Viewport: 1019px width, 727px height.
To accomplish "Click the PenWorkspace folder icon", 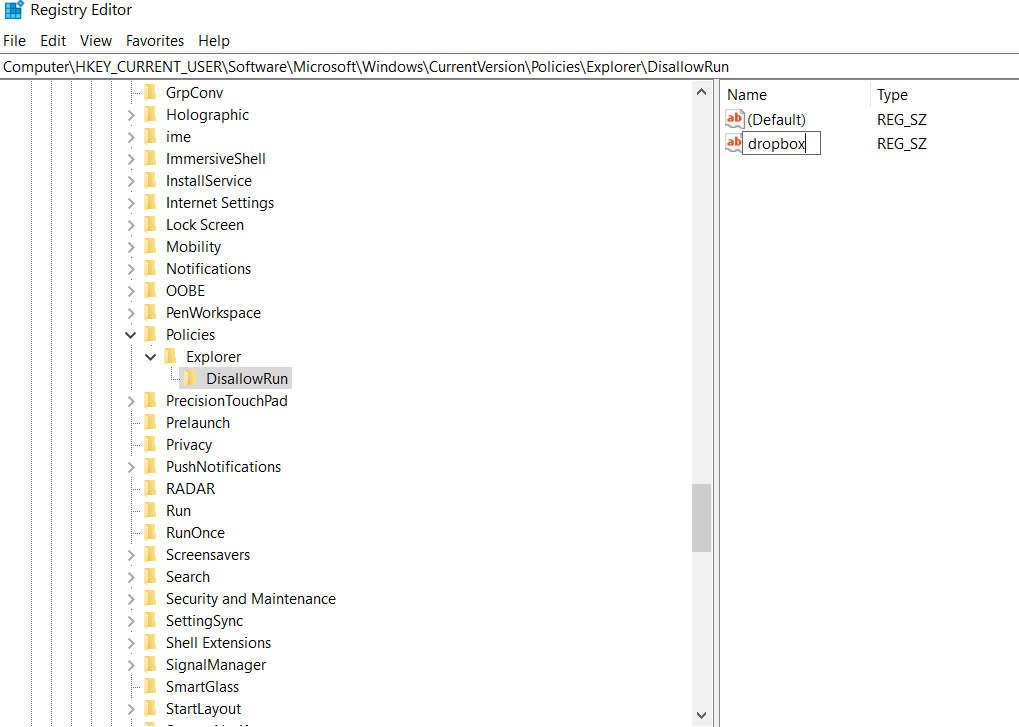I will point(150,312).
